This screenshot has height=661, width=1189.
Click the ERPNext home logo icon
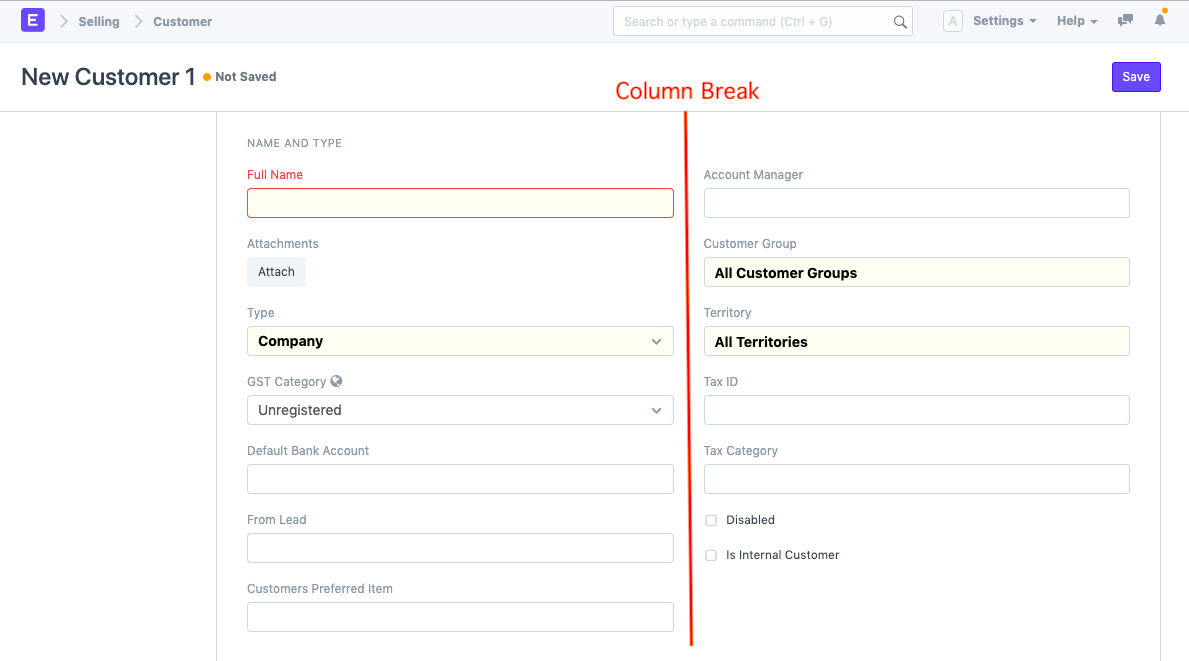click(32, 21)
